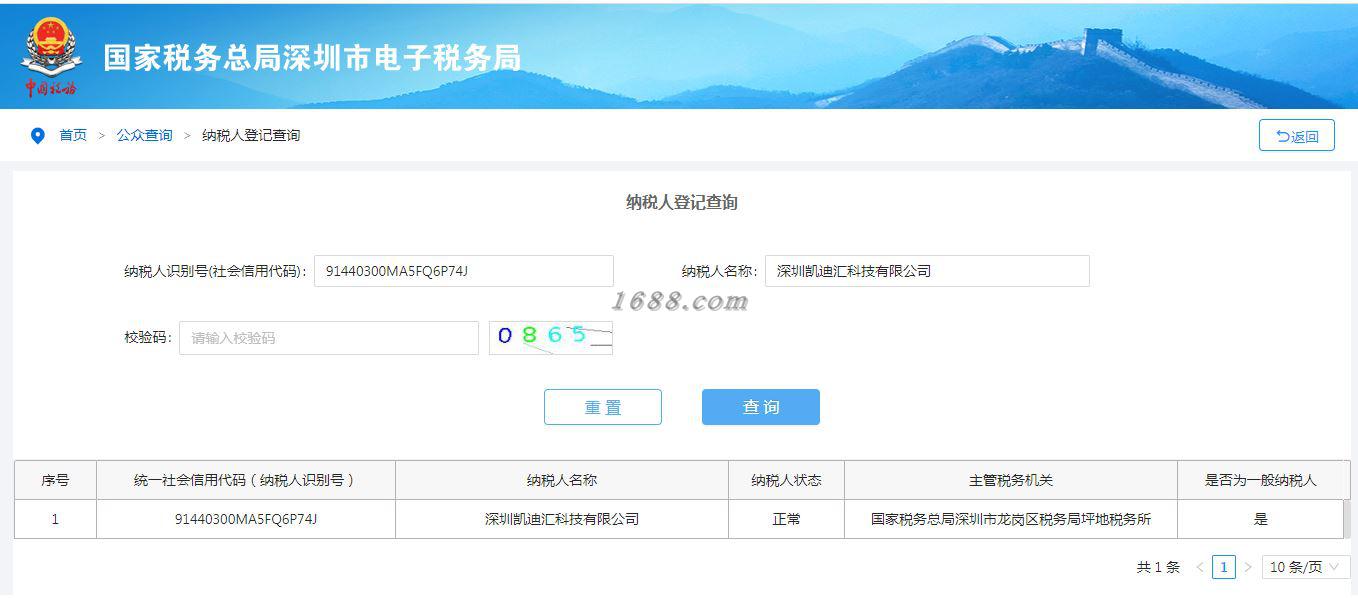1358x598 pixels.
Task: Click the next page arrow
Action: [1247, 567]
